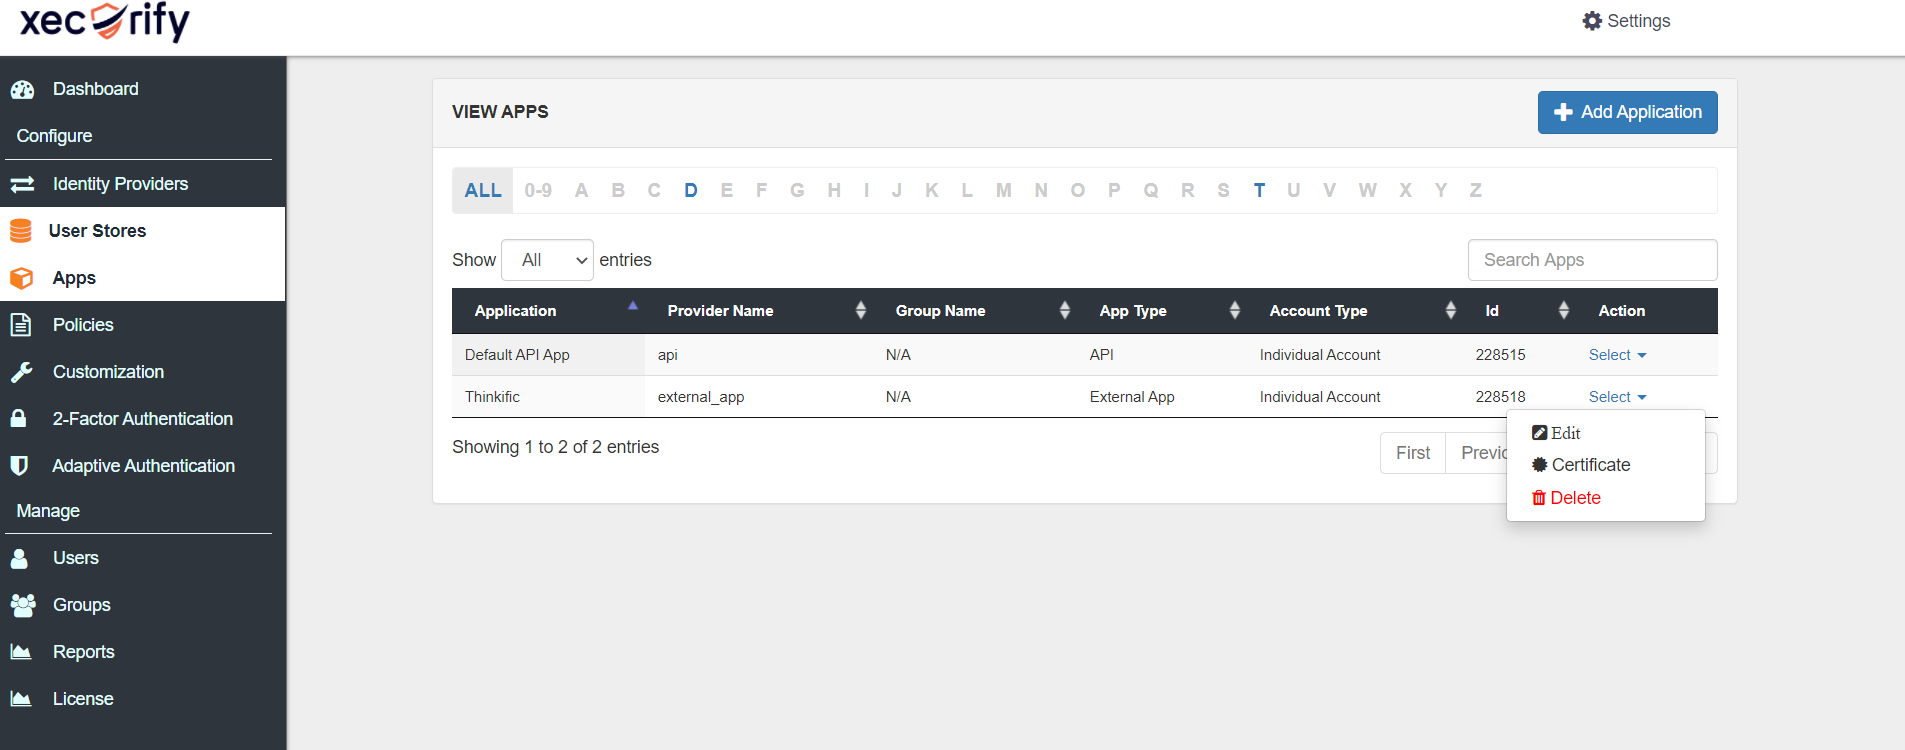Click the First pagination button
The image size is (1905, 750).
coord(1413,453)
